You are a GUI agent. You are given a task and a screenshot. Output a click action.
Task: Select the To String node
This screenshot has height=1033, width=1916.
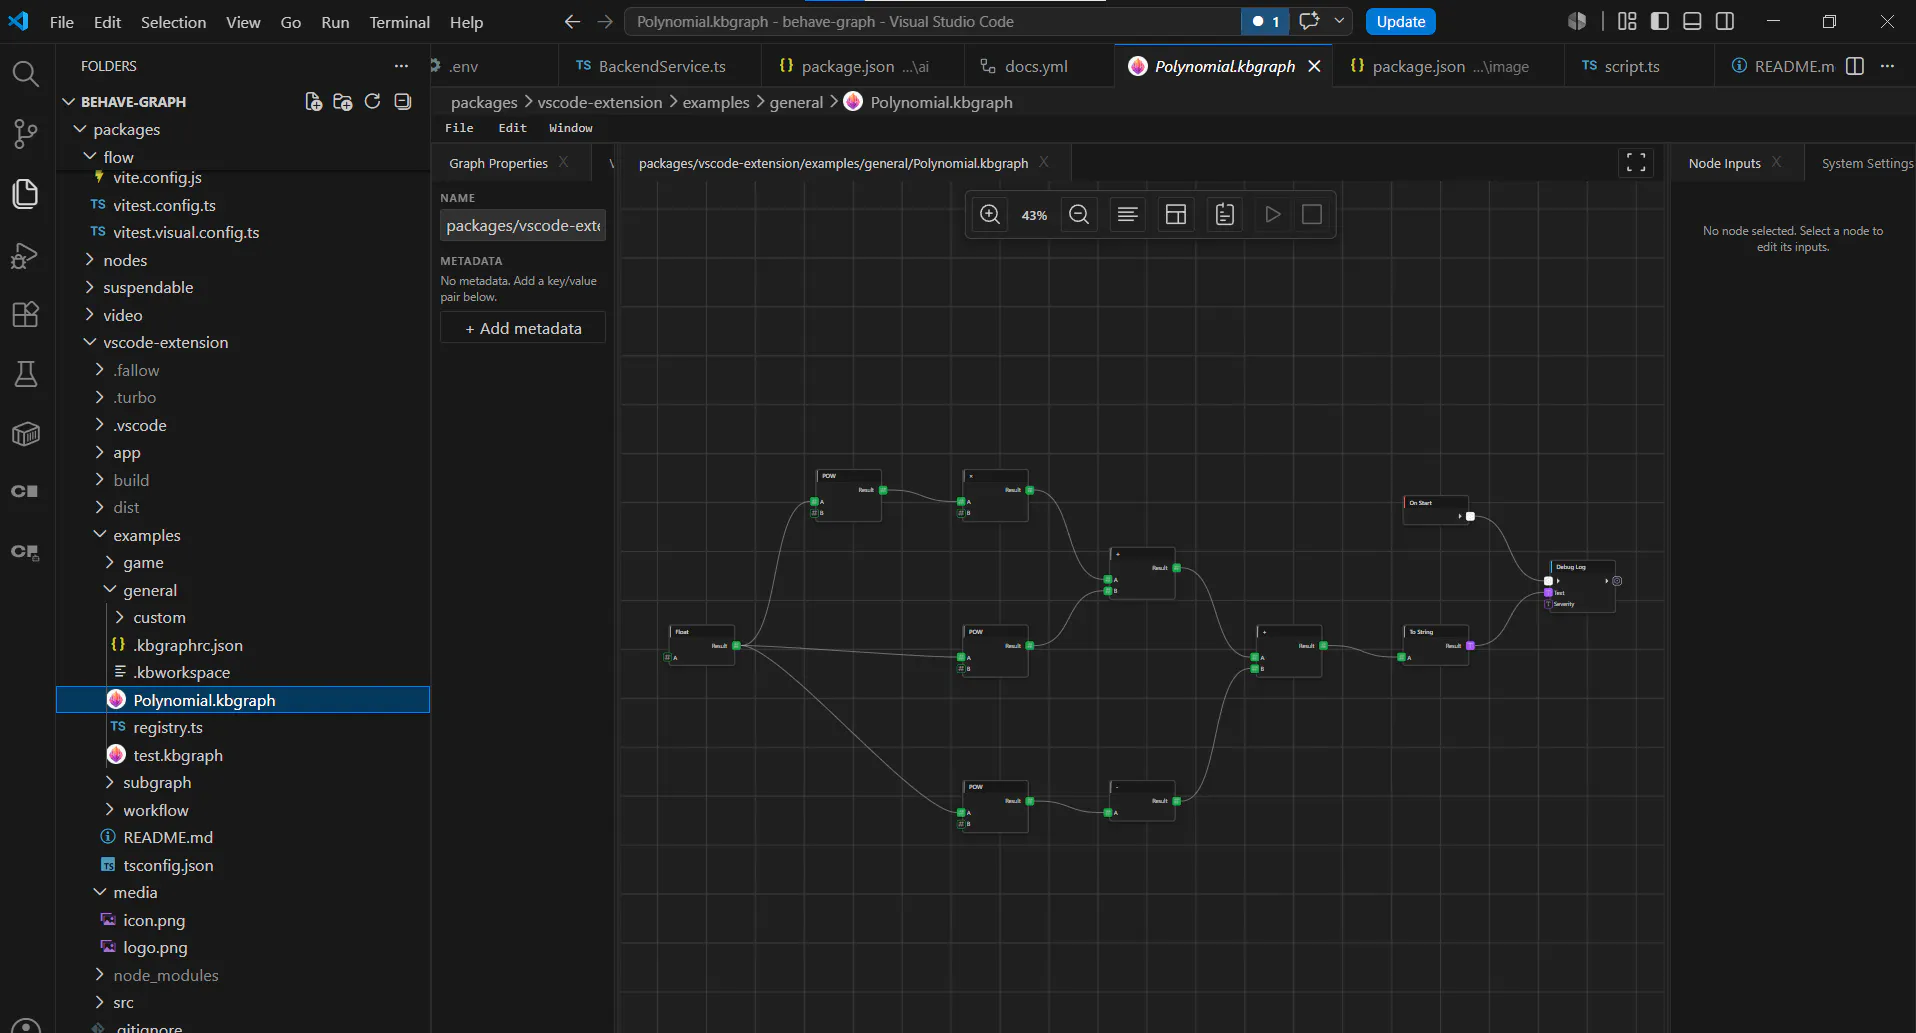[1436, 646]
